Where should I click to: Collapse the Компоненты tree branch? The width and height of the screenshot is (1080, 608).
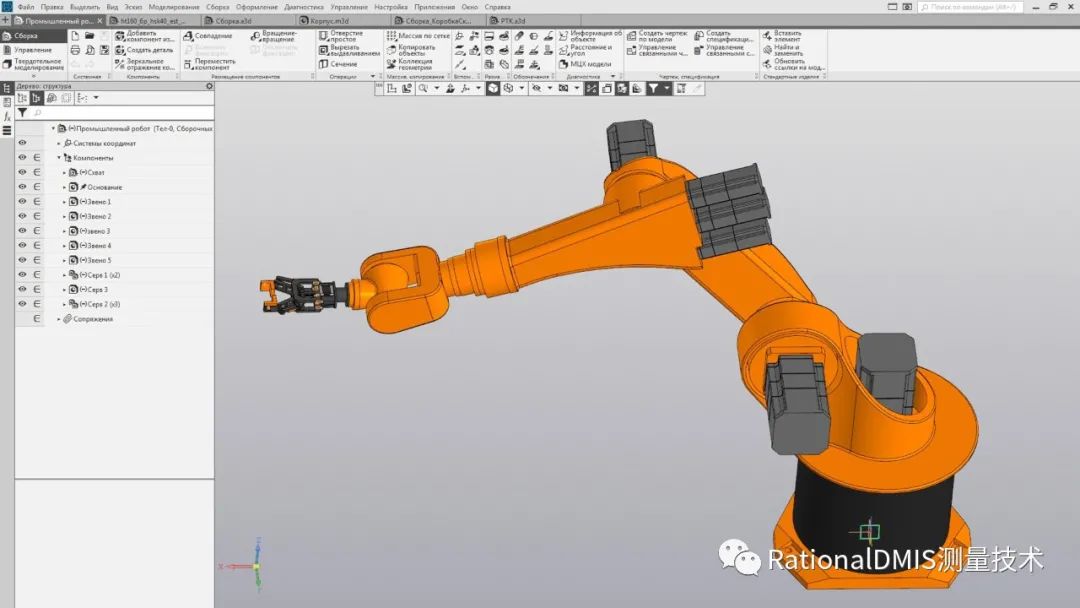[58, 157]
